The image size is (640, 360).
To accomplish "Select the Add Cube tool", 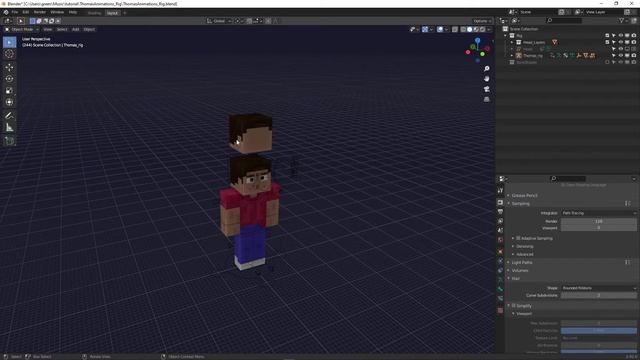I will tap(9, 141).
